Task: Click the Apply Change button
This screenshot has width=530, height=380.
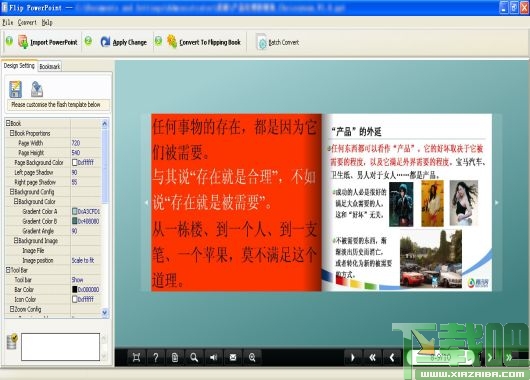Action: 124,42
